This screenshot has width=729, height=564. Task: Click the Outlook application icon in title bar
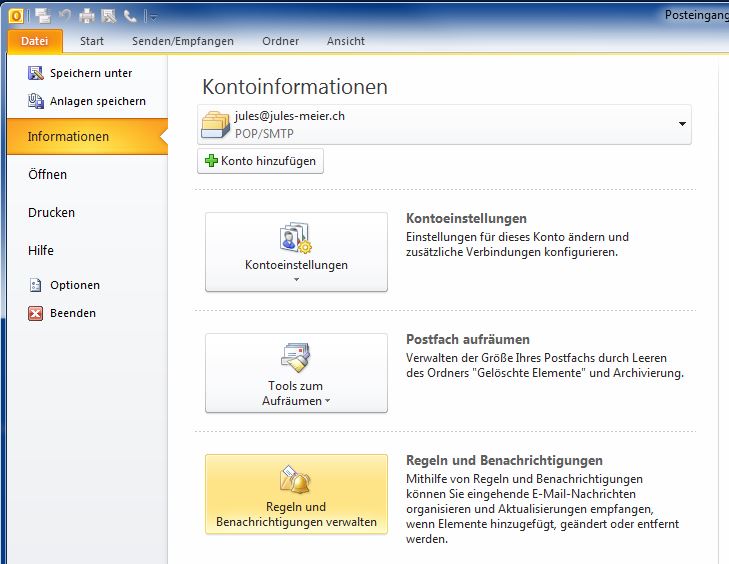[x=16, y=16]
